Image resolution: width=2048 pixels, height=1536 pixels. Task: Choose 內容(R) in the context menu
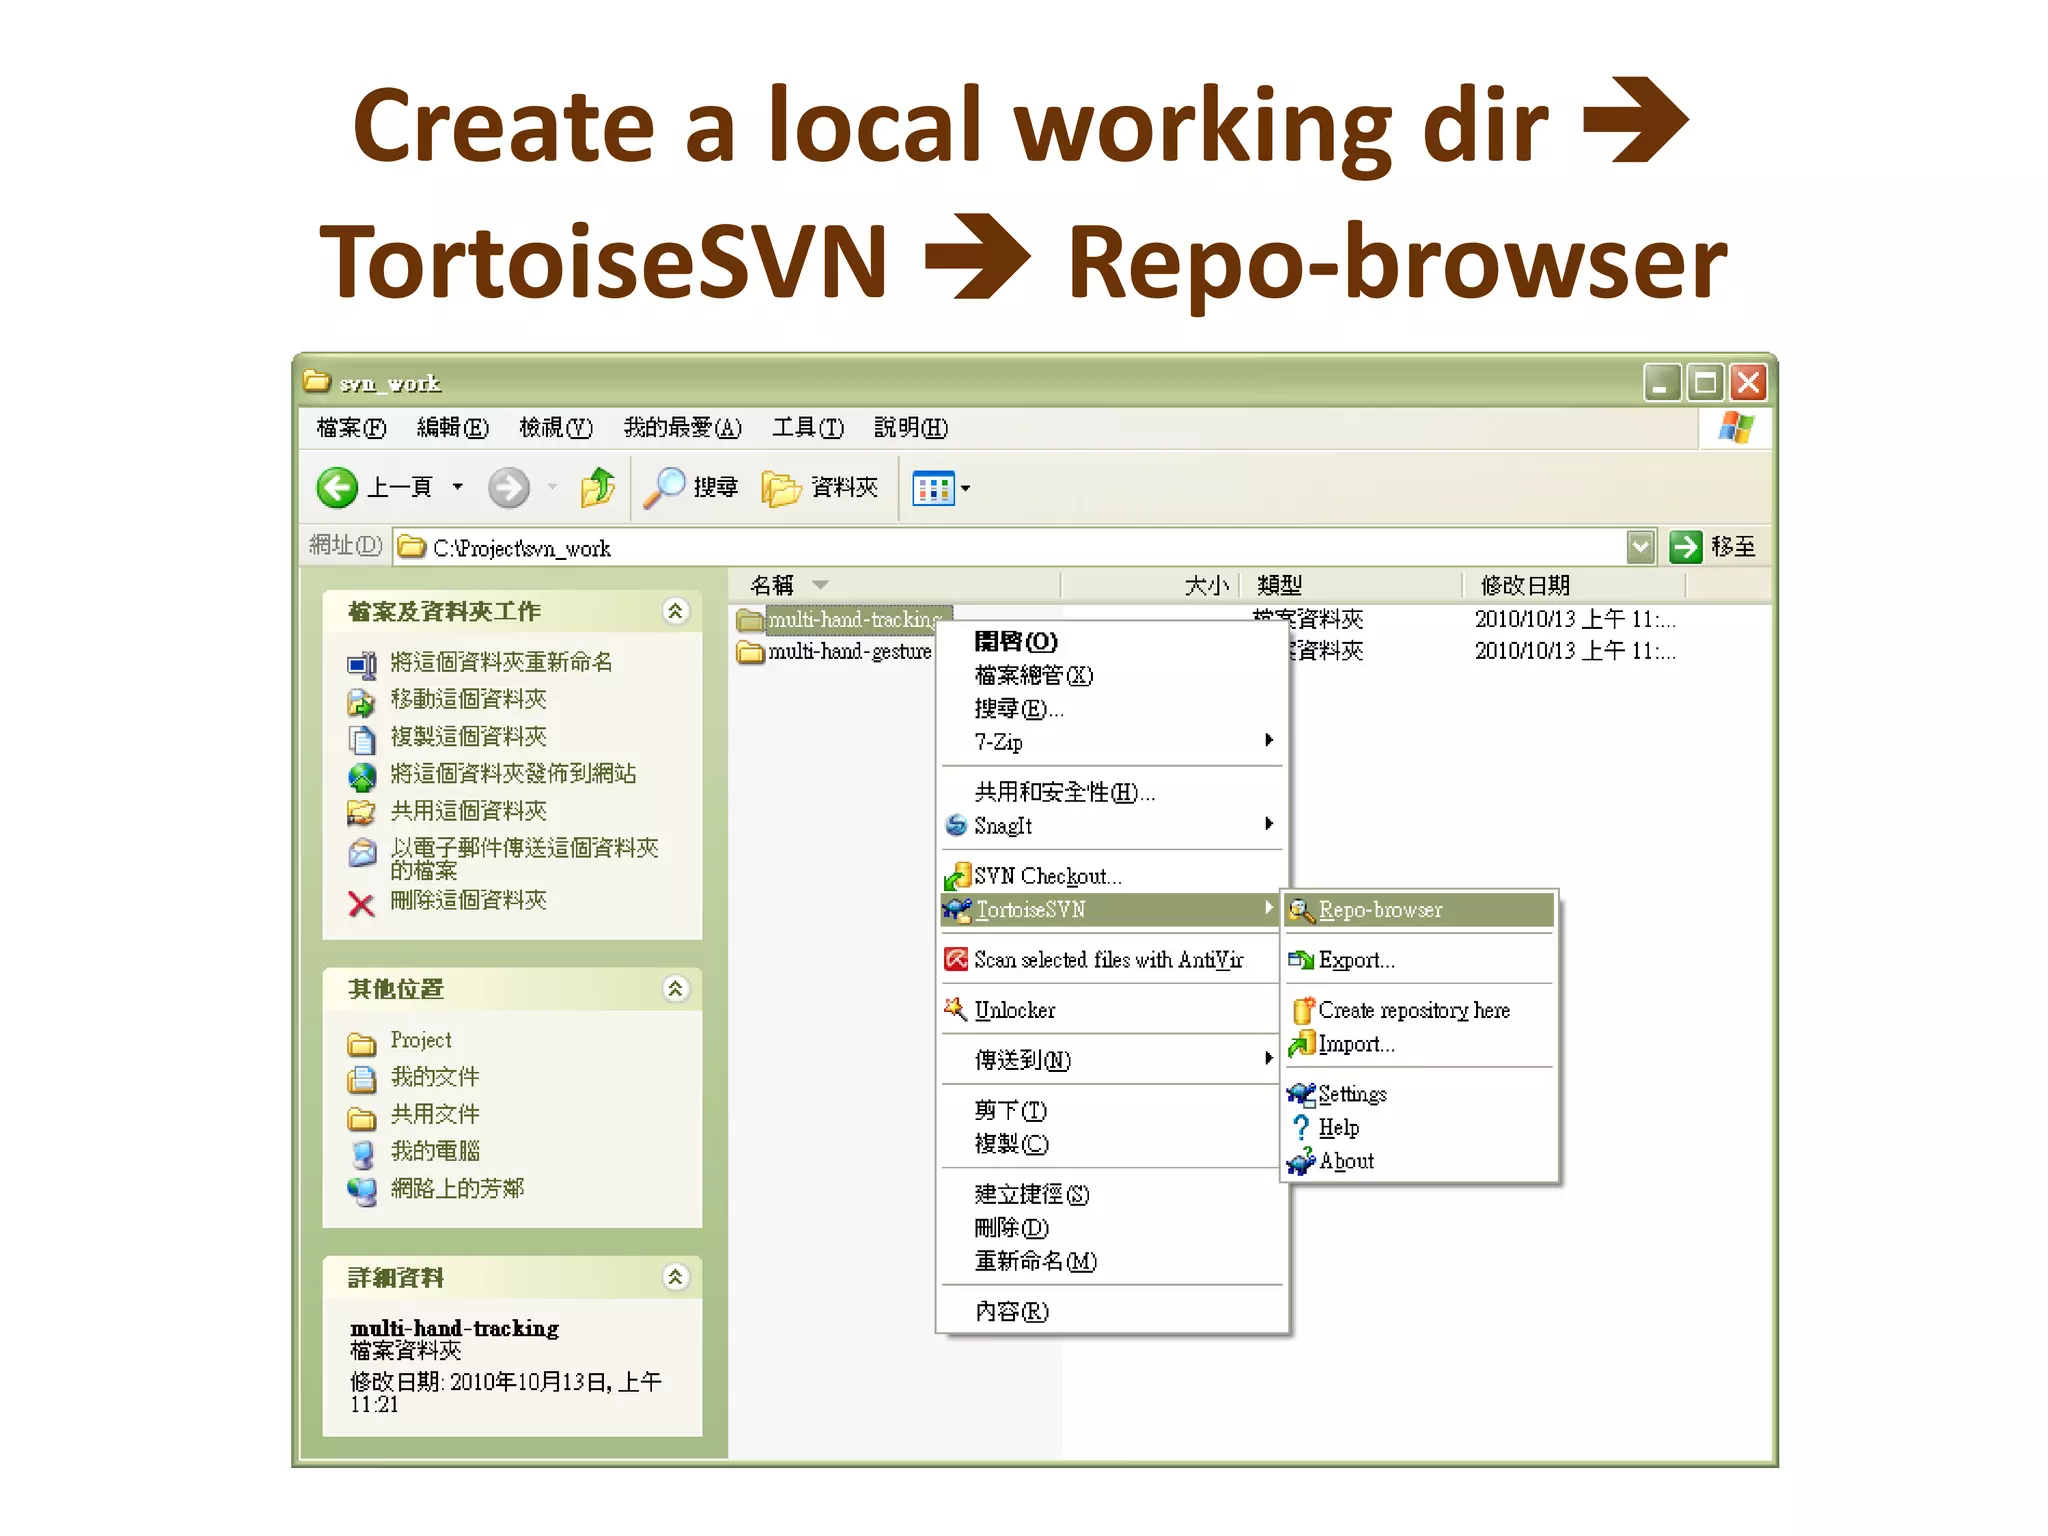[1112, 1311]
